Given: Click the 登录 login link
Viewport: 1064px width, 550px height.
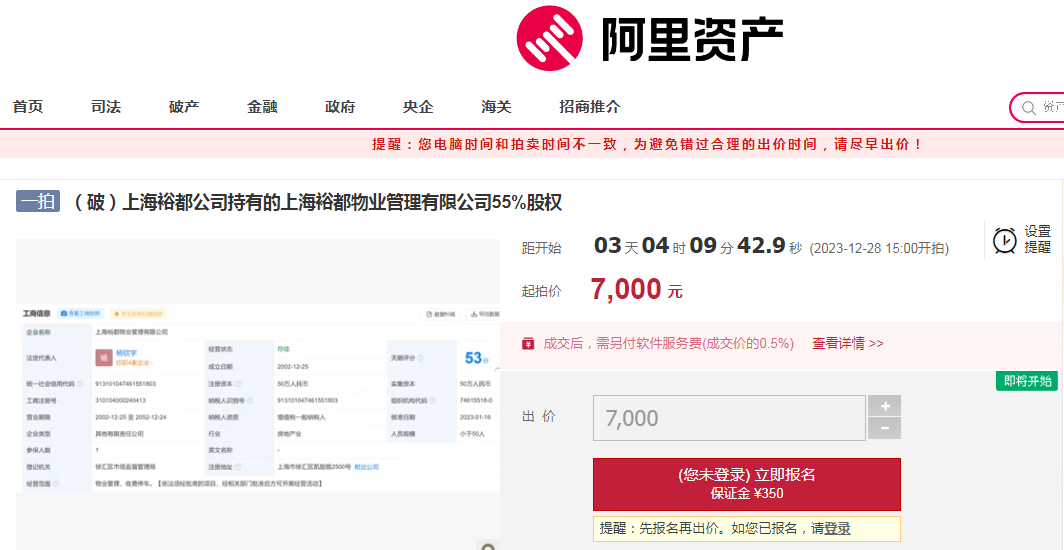Looking at the screenshot, I should [837, 528].
